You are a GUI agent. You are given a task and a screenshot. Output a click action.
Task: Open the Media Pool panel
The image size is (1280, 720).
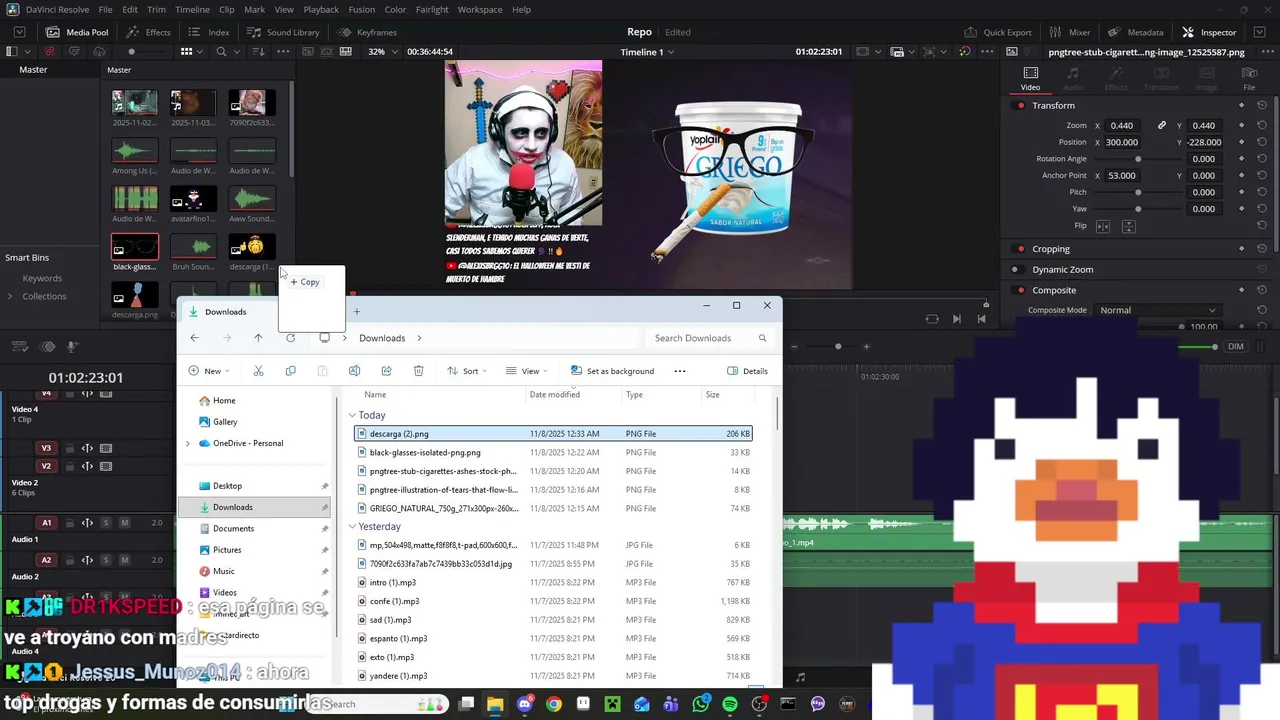click(x=77, y=32)
